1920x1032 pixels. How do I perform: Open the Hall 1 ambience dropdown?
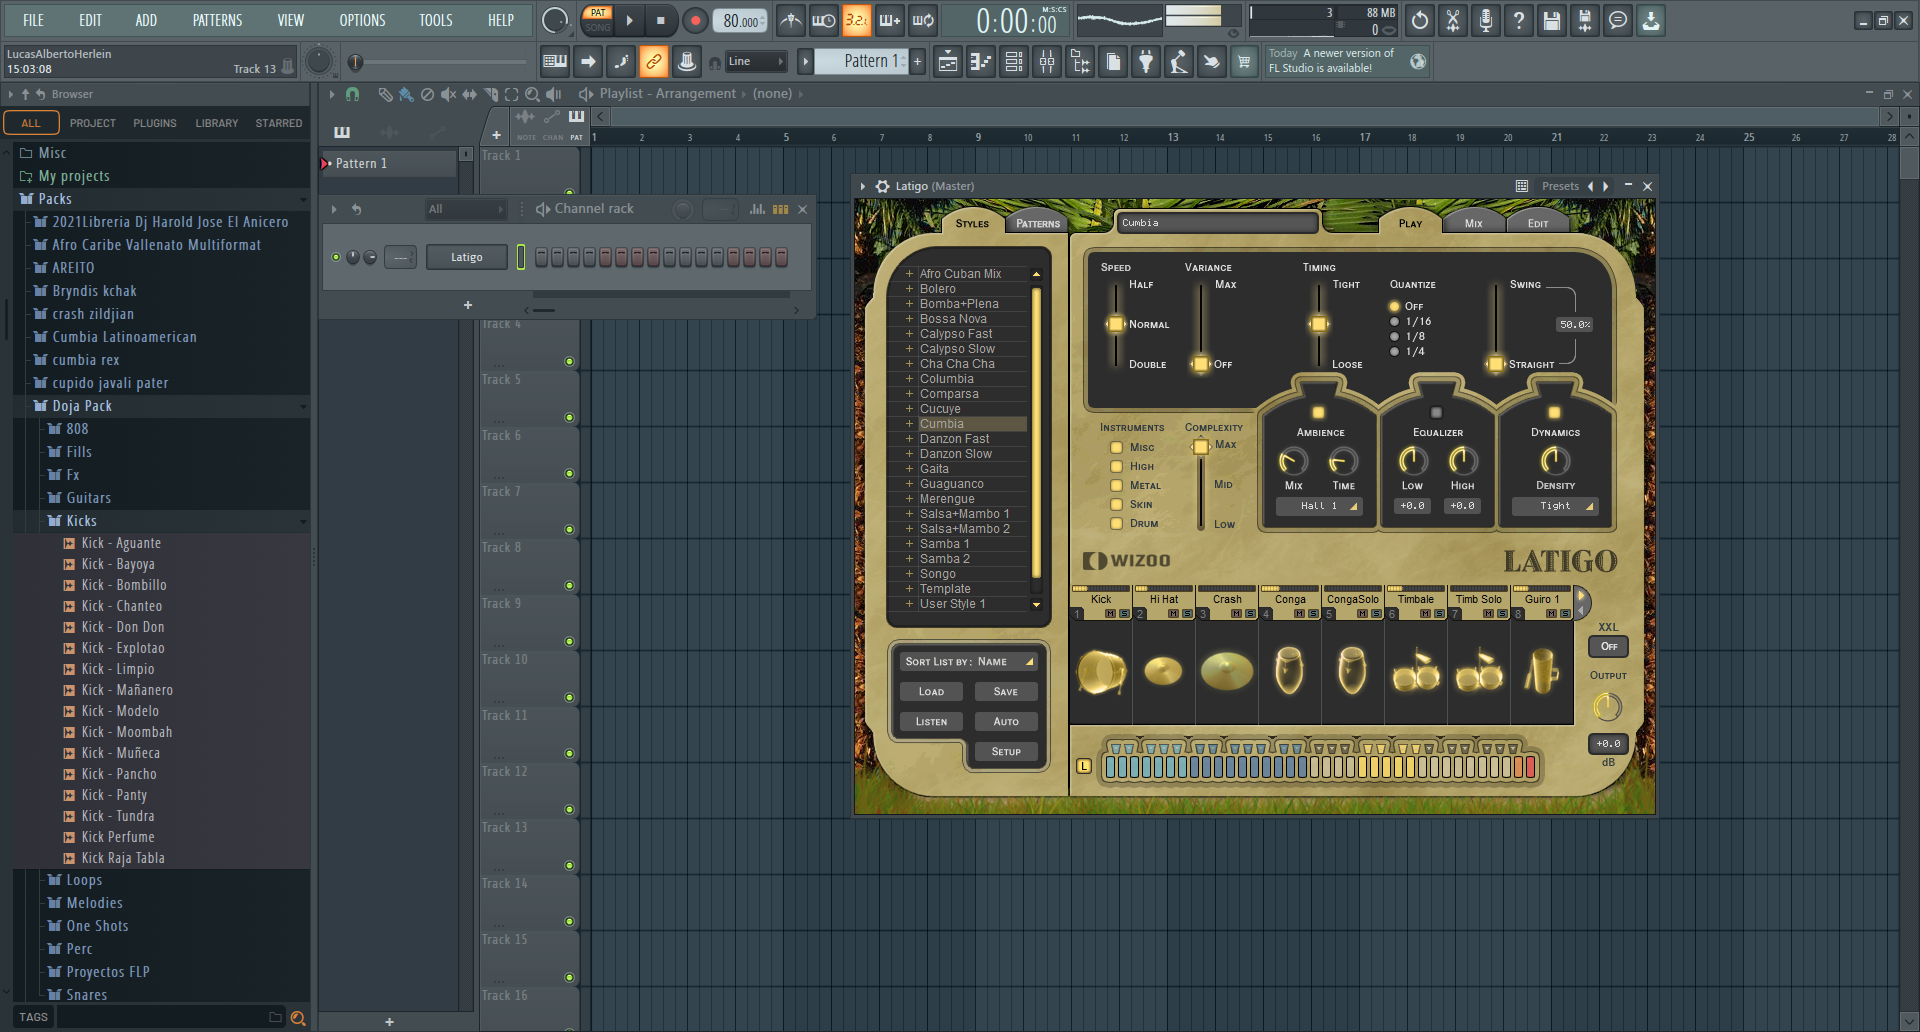pos(1320,506)
